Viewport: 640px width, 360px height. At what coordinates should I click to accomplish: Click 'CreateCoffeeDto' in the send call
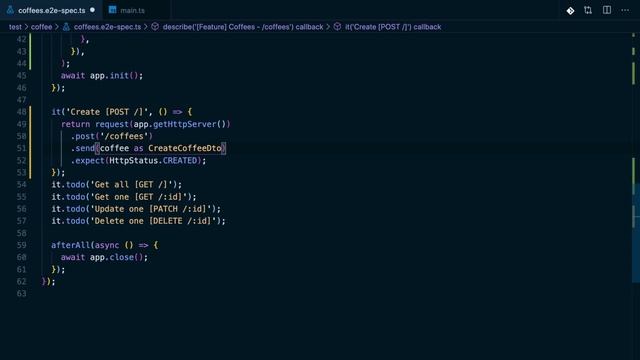(184, 148)
